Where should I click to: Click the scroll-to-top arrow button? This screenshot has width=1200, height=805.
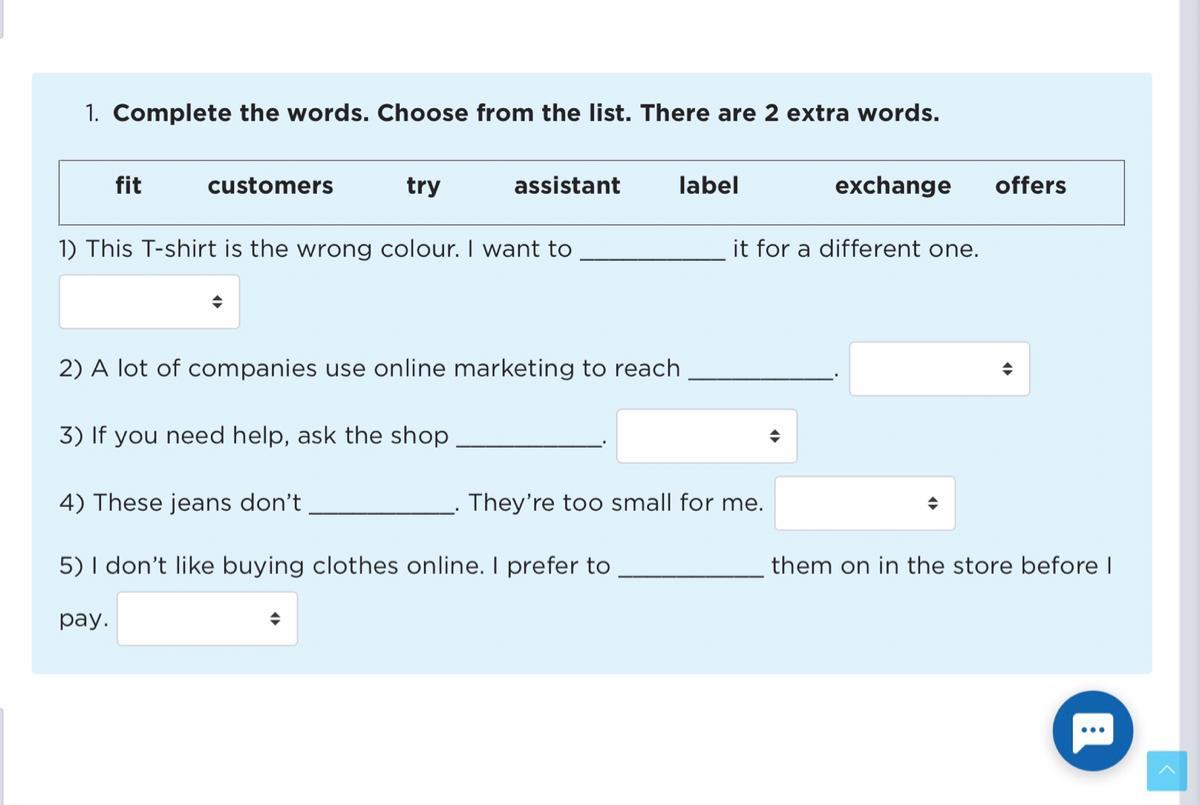1166,771
